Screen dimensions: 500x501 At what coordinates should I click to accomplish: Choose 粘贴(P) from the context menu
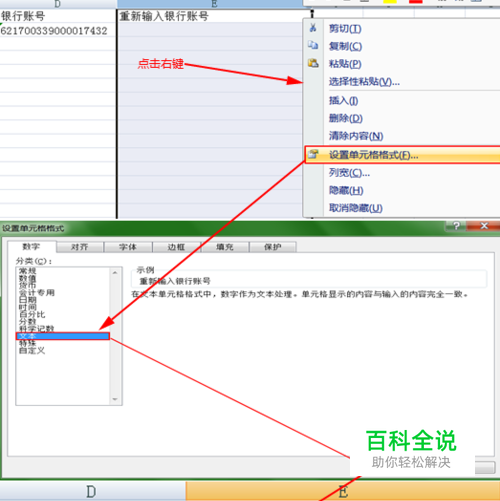coord(345,64)
